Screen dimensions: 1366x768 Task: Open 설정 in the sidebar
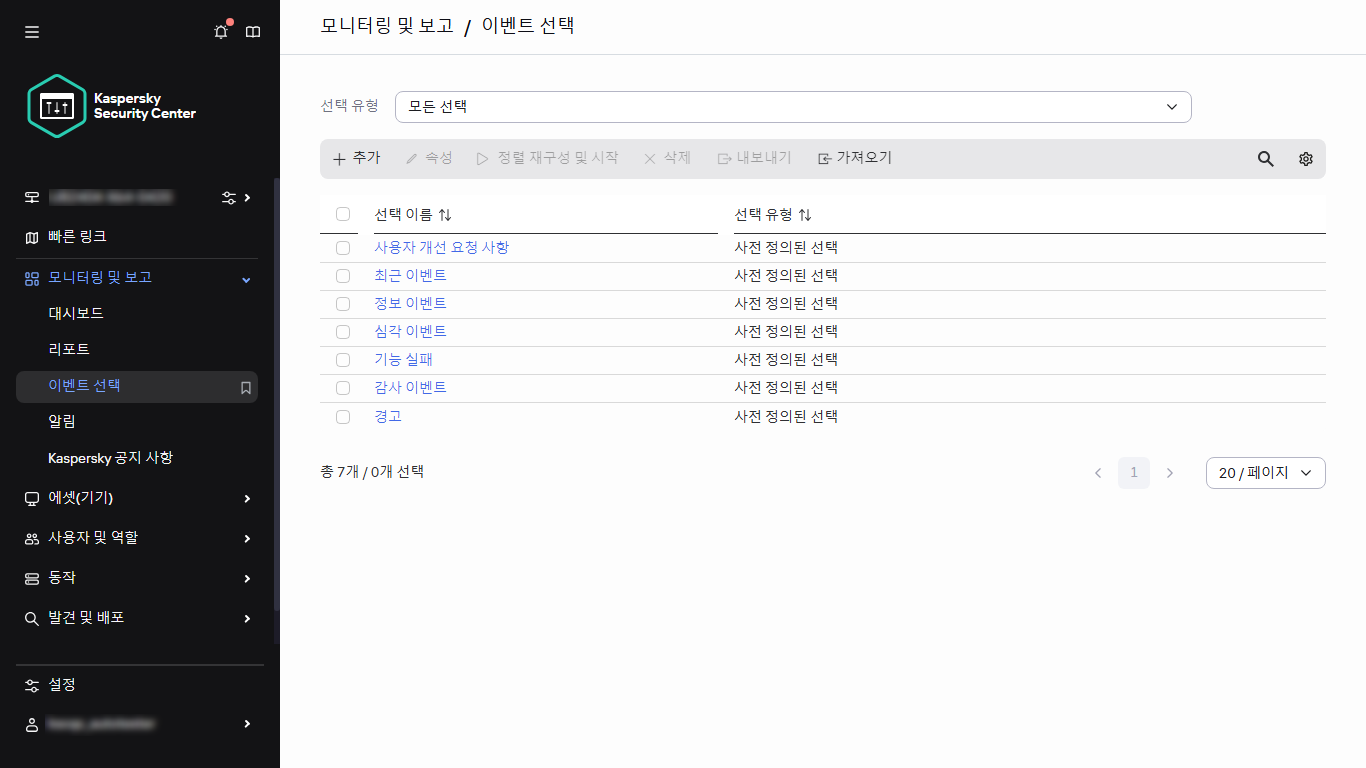(x=62, y=685)
